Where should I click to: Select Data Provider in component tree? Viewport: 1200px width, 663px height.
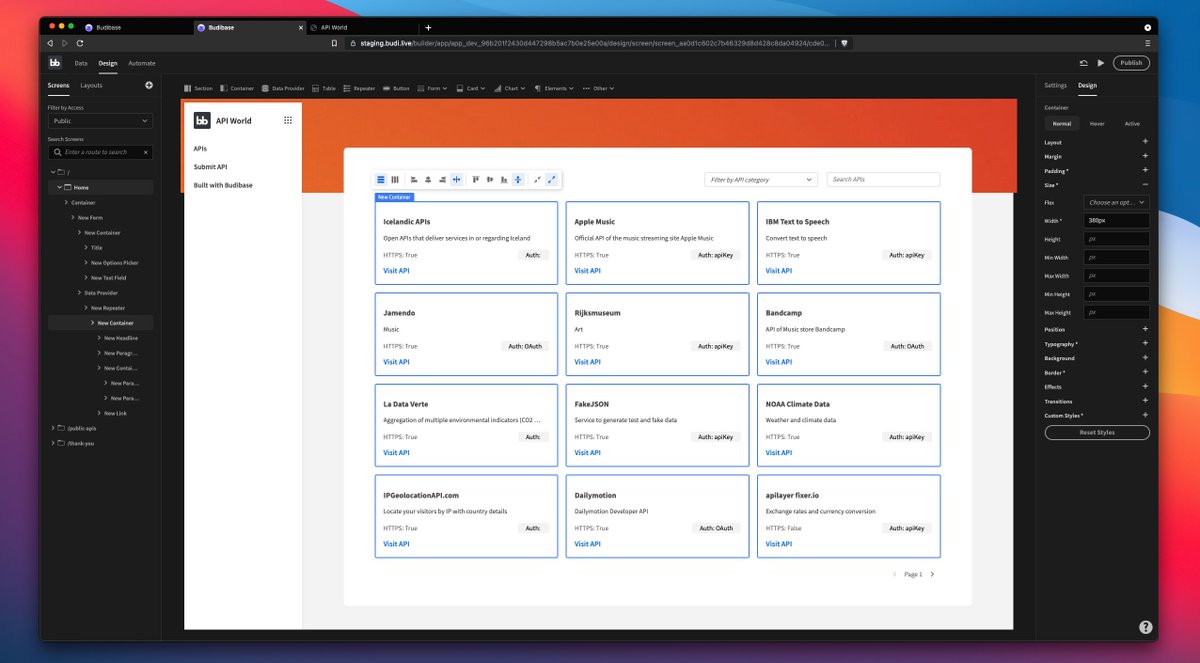click(100, 293)
